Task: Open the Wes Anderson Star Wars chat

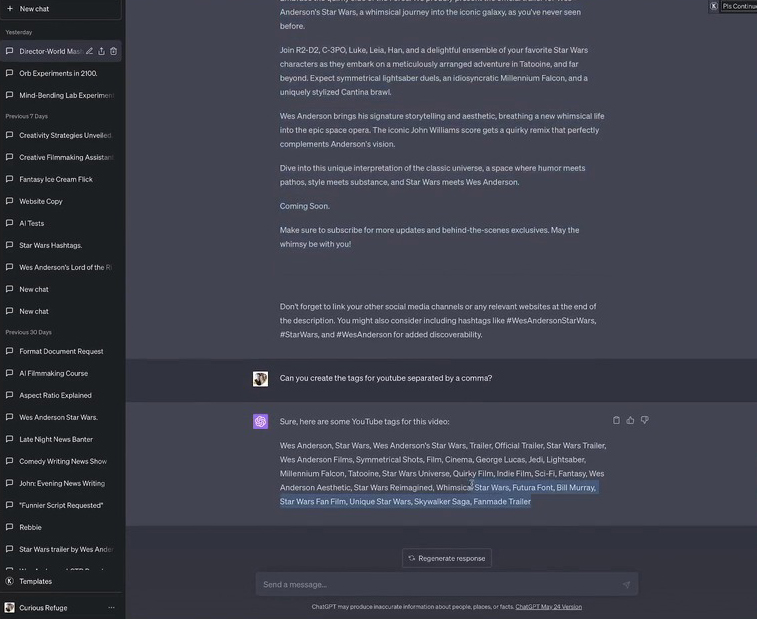Action: (x=61, y=417)
